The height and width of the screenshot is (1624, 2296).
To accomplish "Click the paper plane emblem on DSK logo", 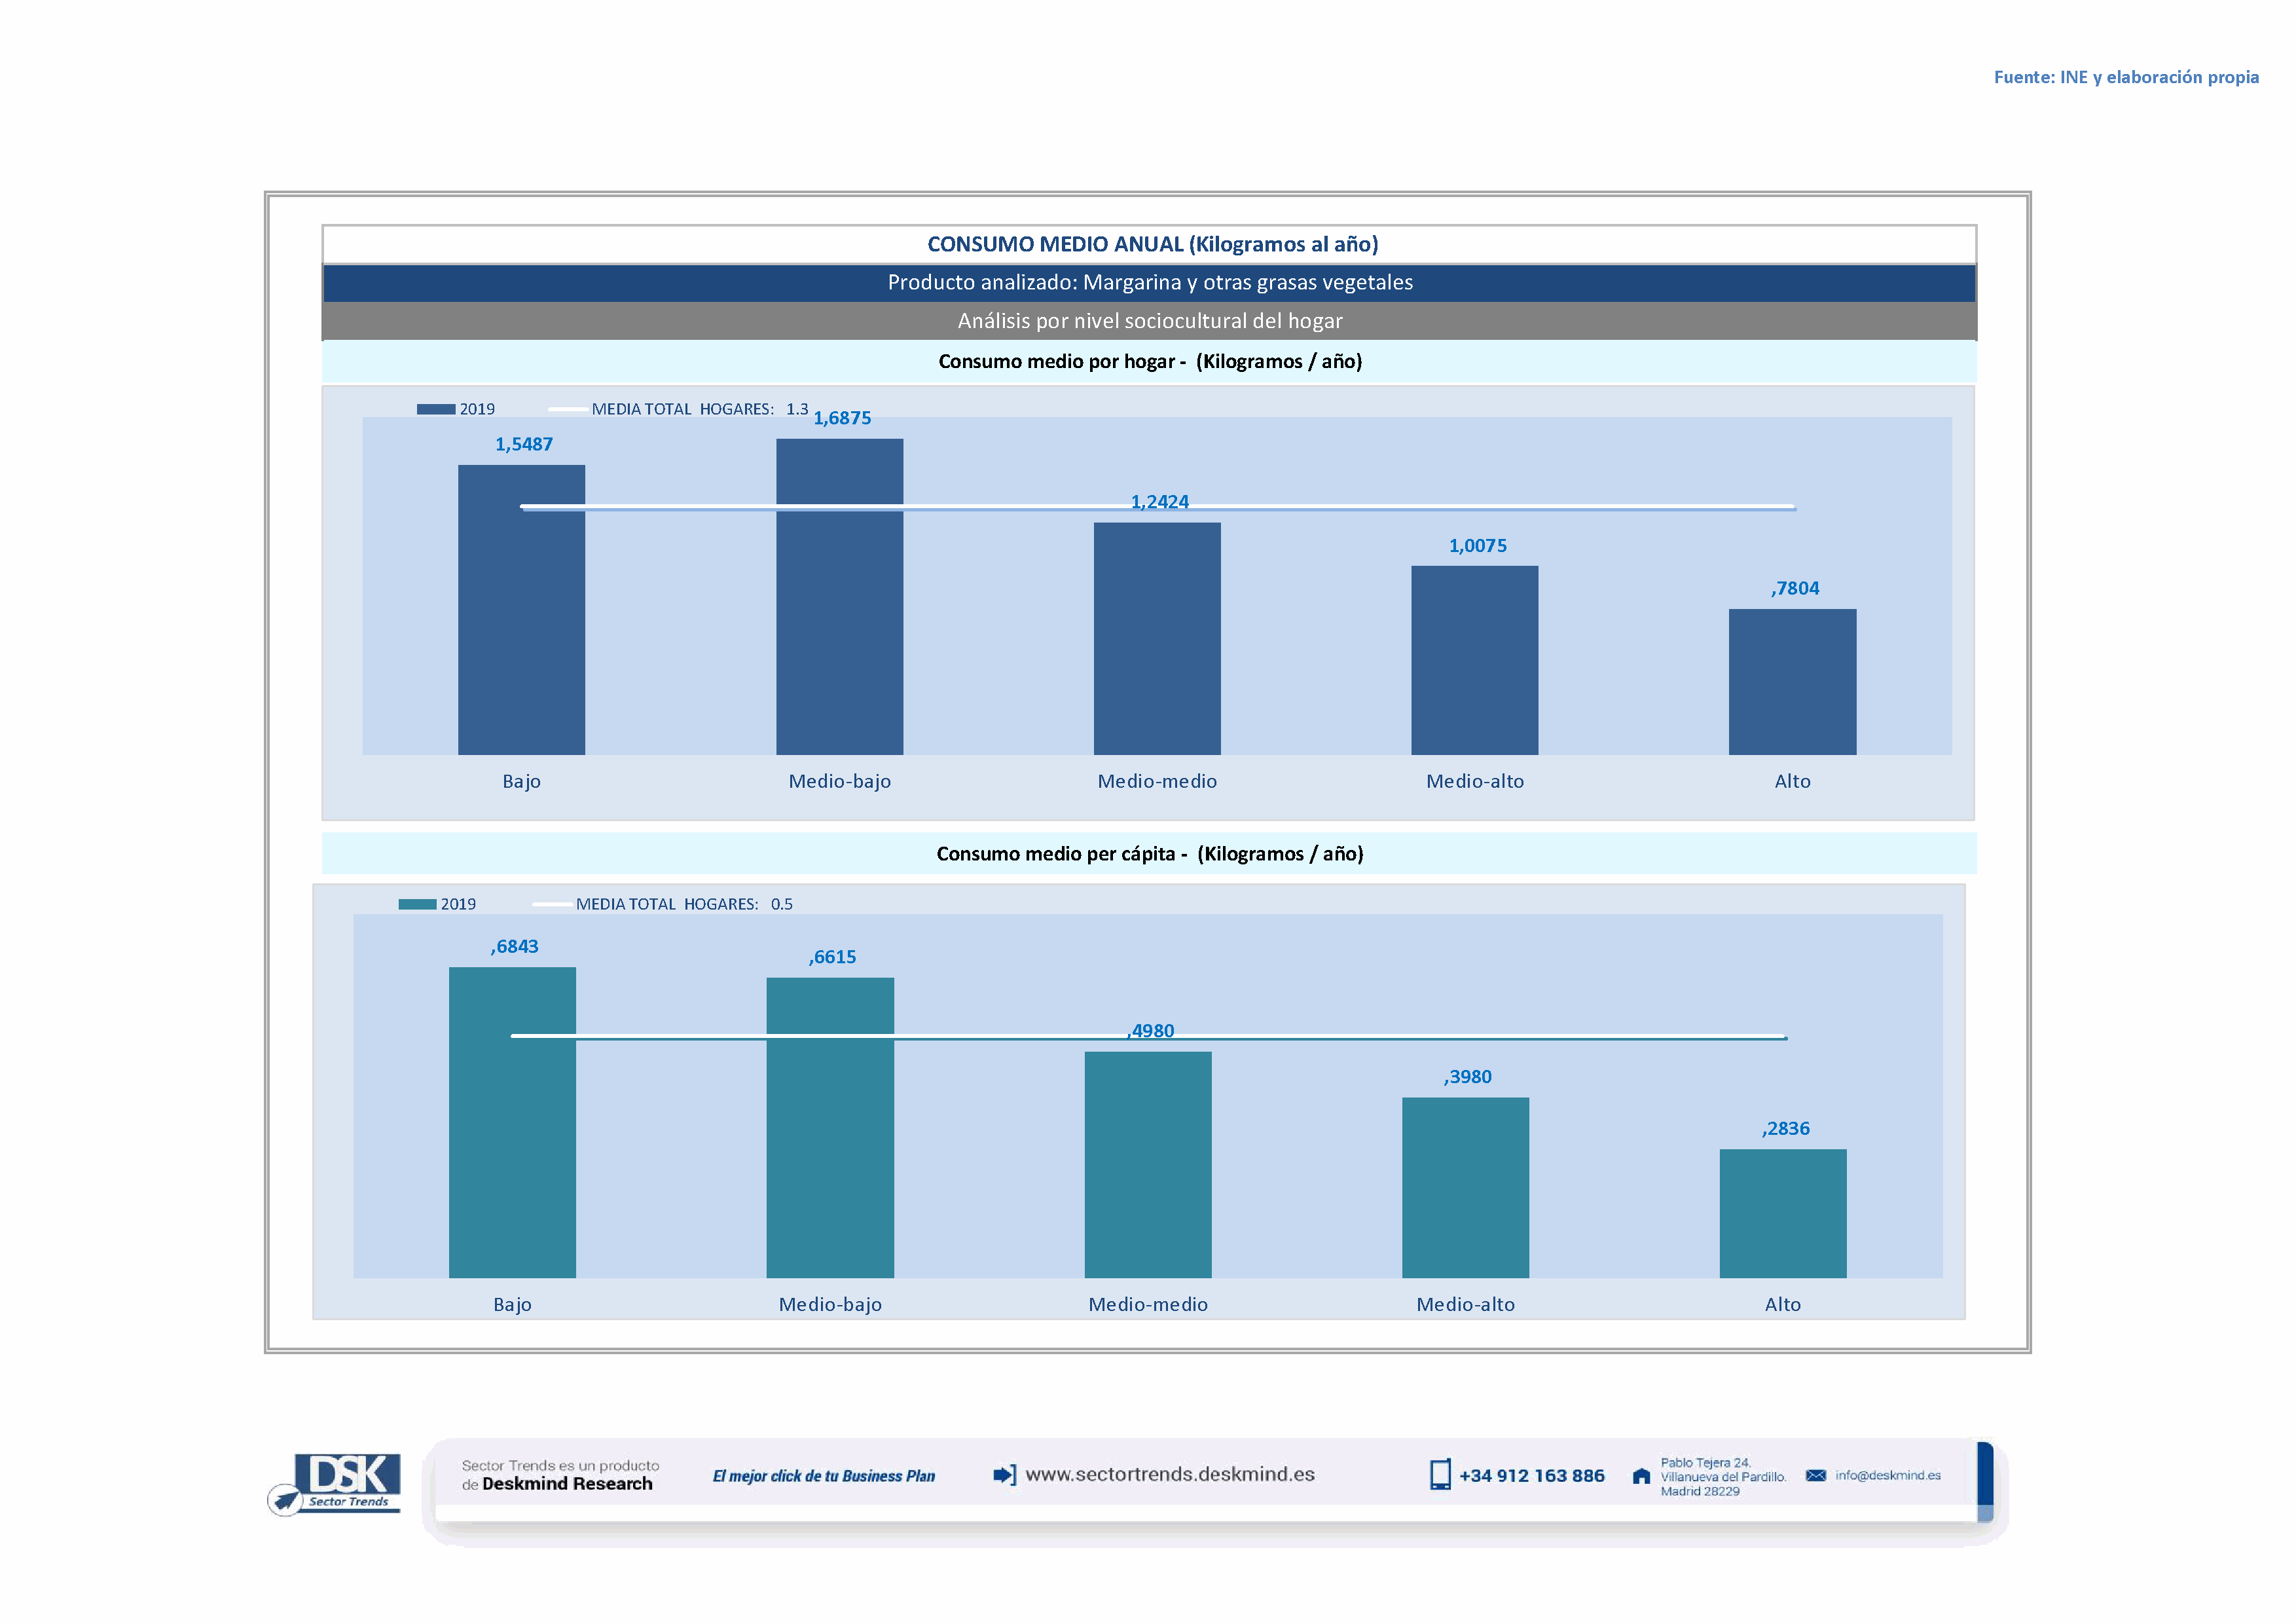I will click(x=286, y=1500).
